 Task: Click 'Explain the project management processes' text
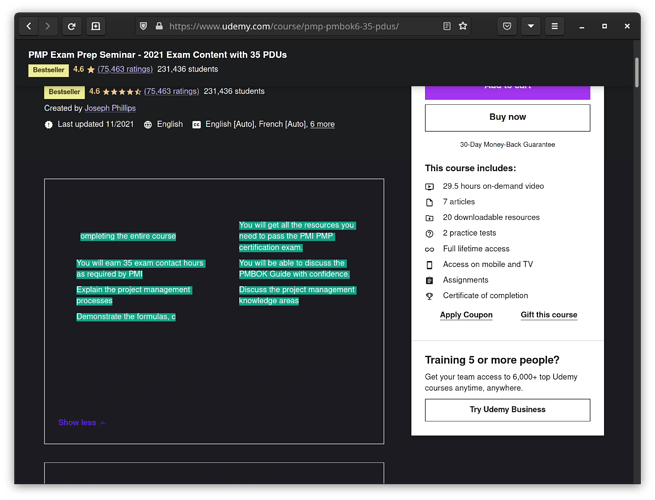click(x=134, y=295)
